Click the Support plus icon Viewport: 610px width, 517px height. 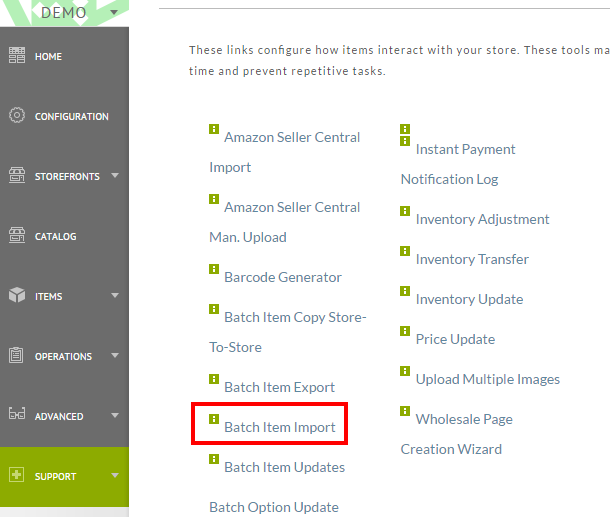[x=16, y=475]
